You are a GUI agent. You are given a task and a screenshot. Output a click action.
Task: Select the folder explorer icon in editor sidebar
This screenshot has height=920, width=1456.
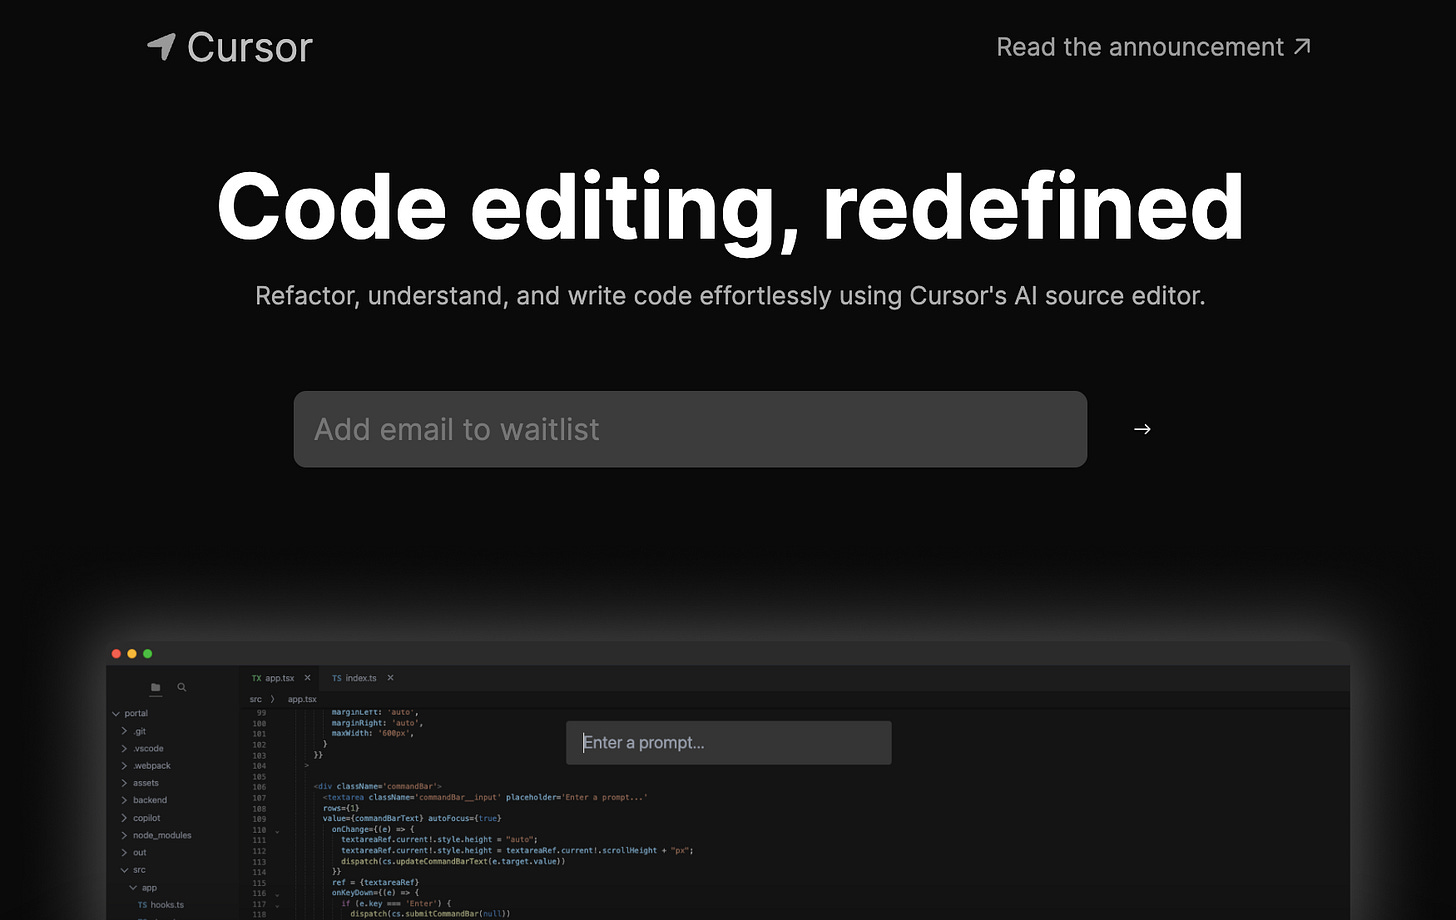(x=155, y=687)
